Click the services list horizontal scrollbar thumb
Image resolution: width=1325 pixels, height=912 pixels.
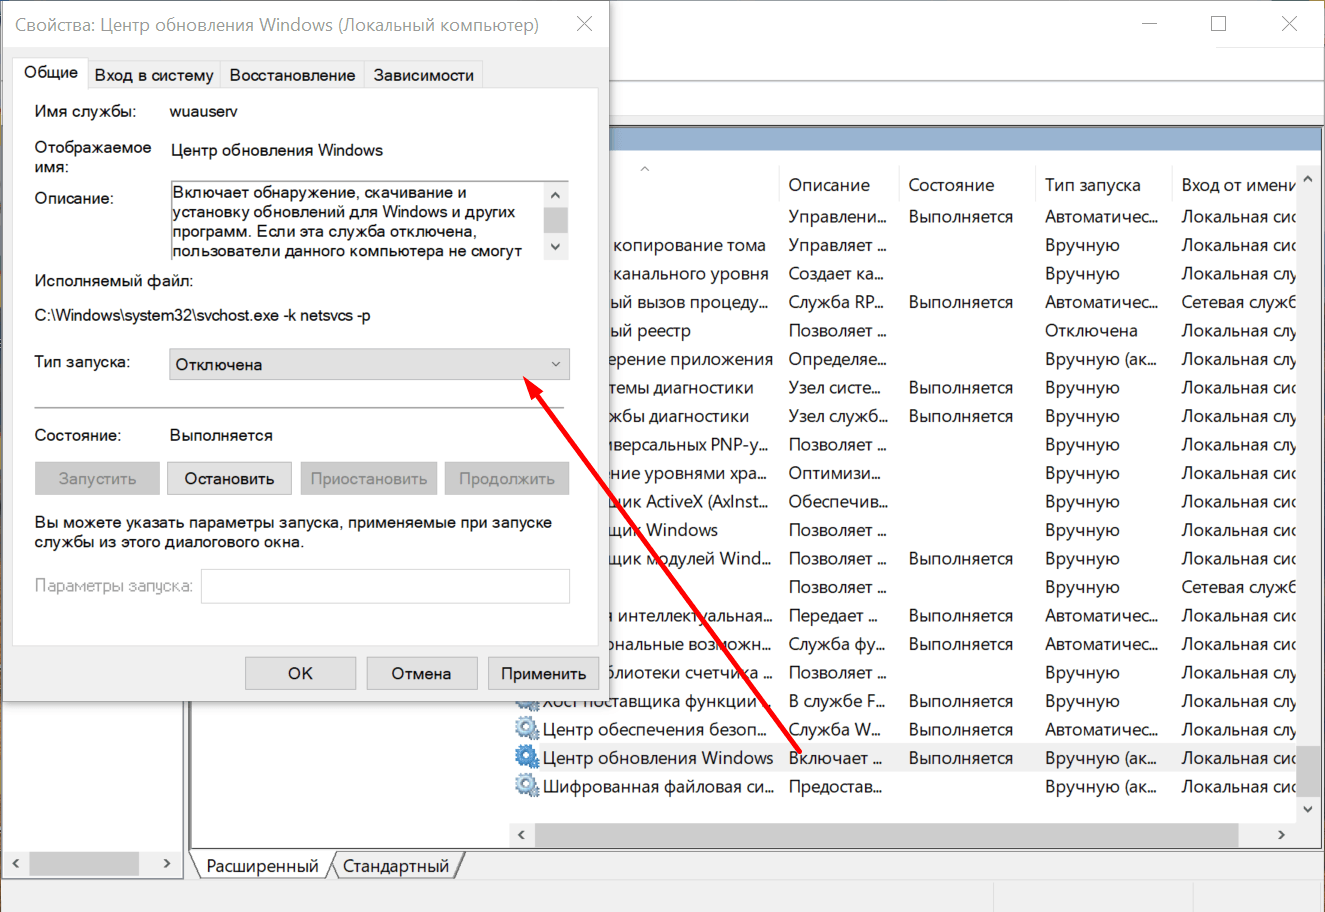(x=887, y=834)
